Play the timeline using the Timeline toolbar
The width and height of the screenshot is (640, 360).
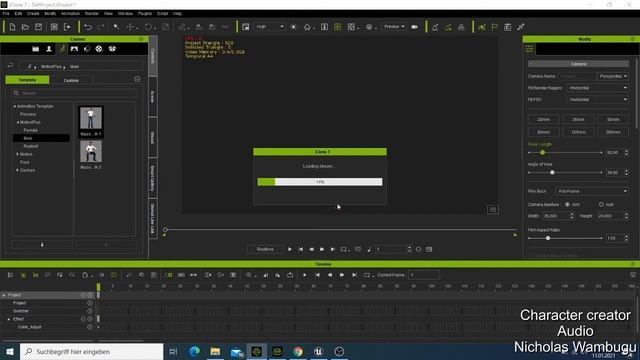pyautogui.click(x=304, y=275)
